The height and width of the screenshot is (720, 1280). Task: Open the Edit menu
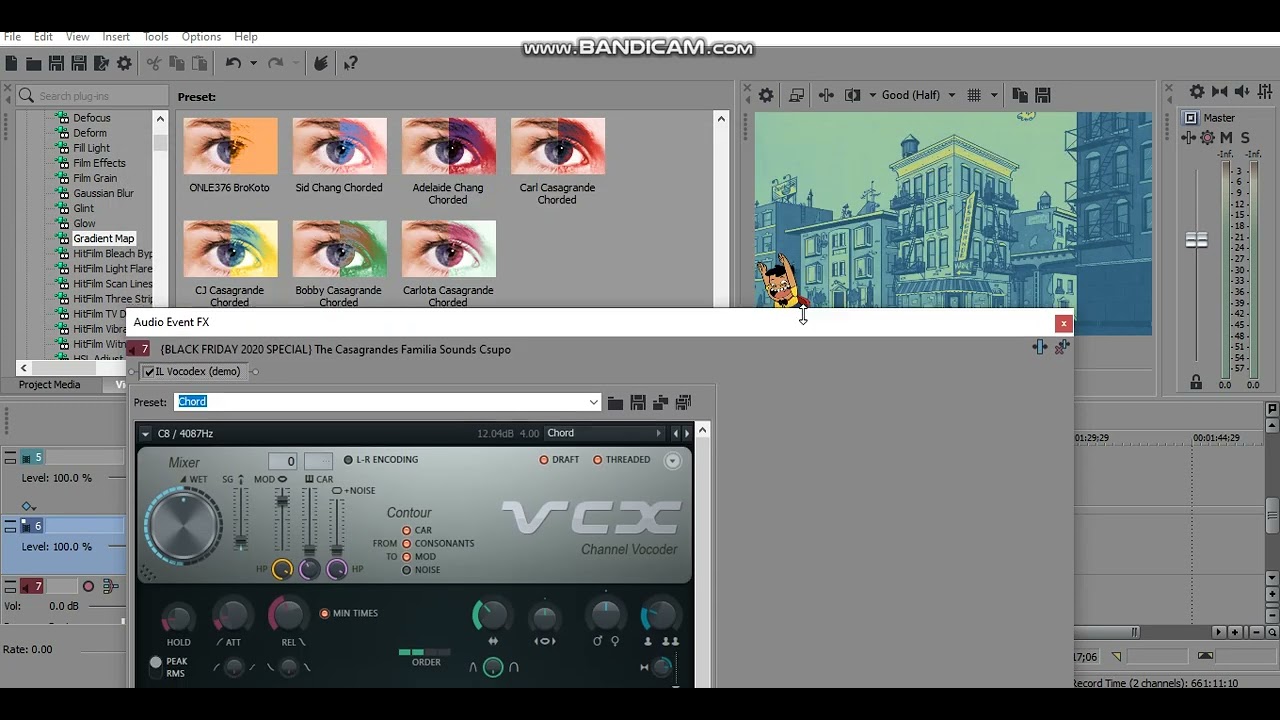coord(43,37)
